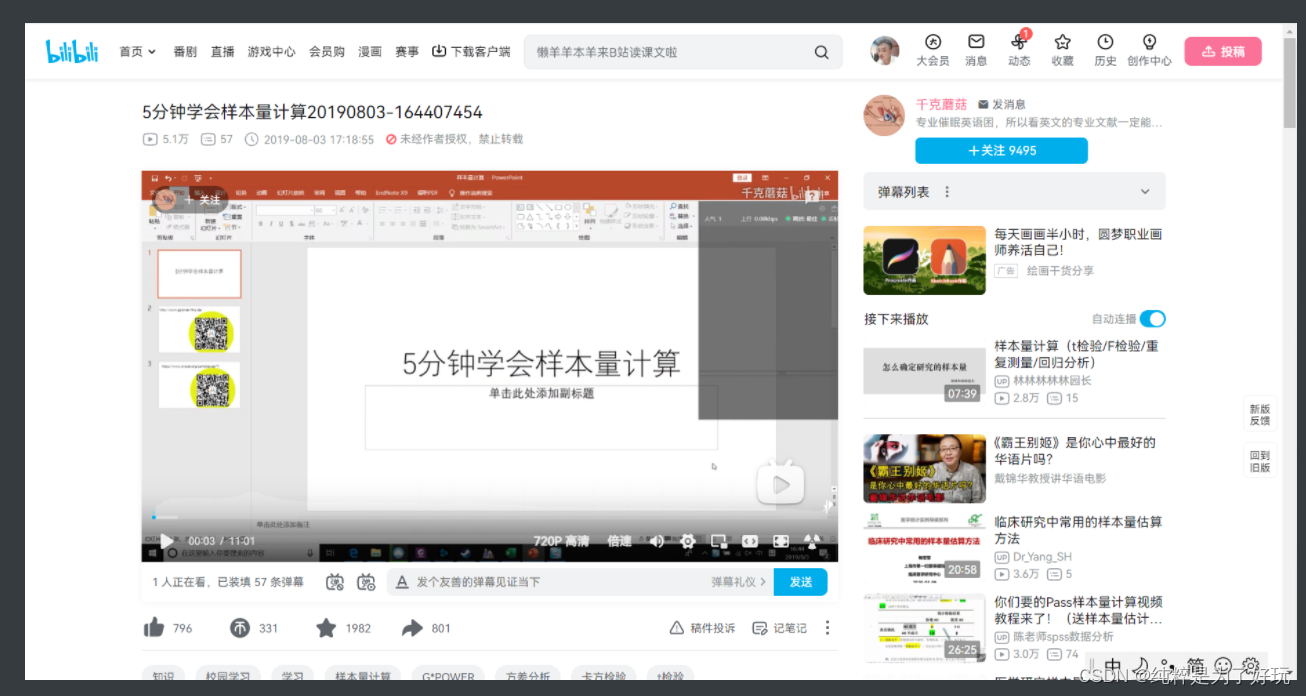The image size is (1306, 696).
Task: Give coins with the coin icon
Action: (240, 628)
